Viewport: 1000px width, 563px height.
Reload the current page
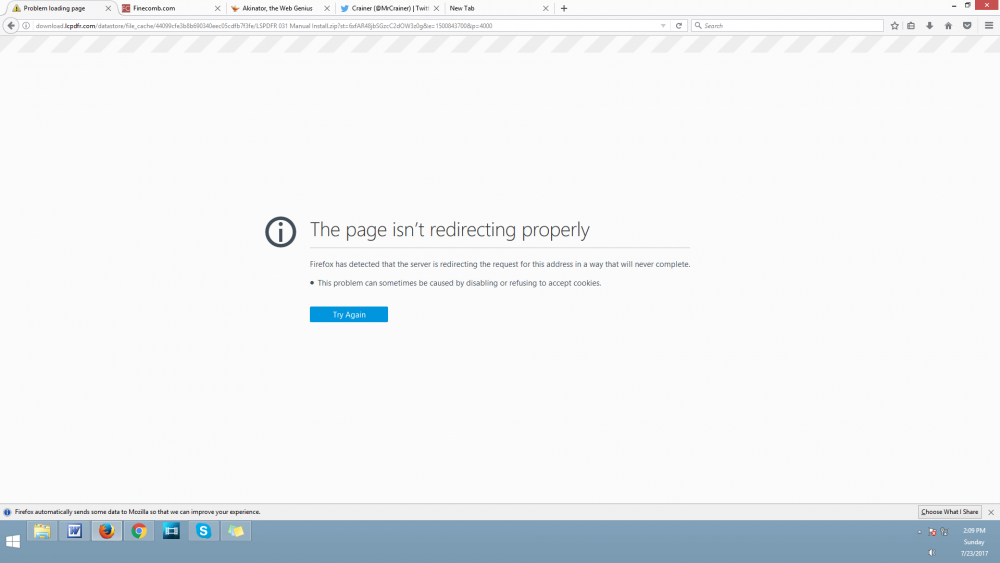(679, 26)
